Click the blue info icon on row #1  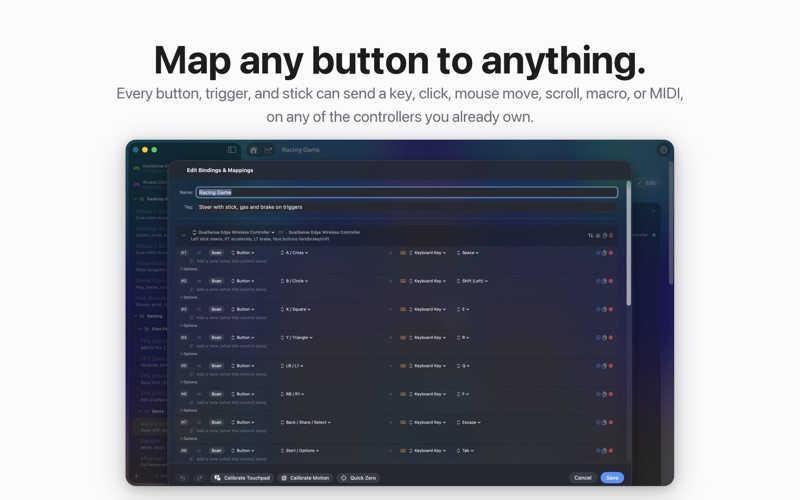pos(598,253)
